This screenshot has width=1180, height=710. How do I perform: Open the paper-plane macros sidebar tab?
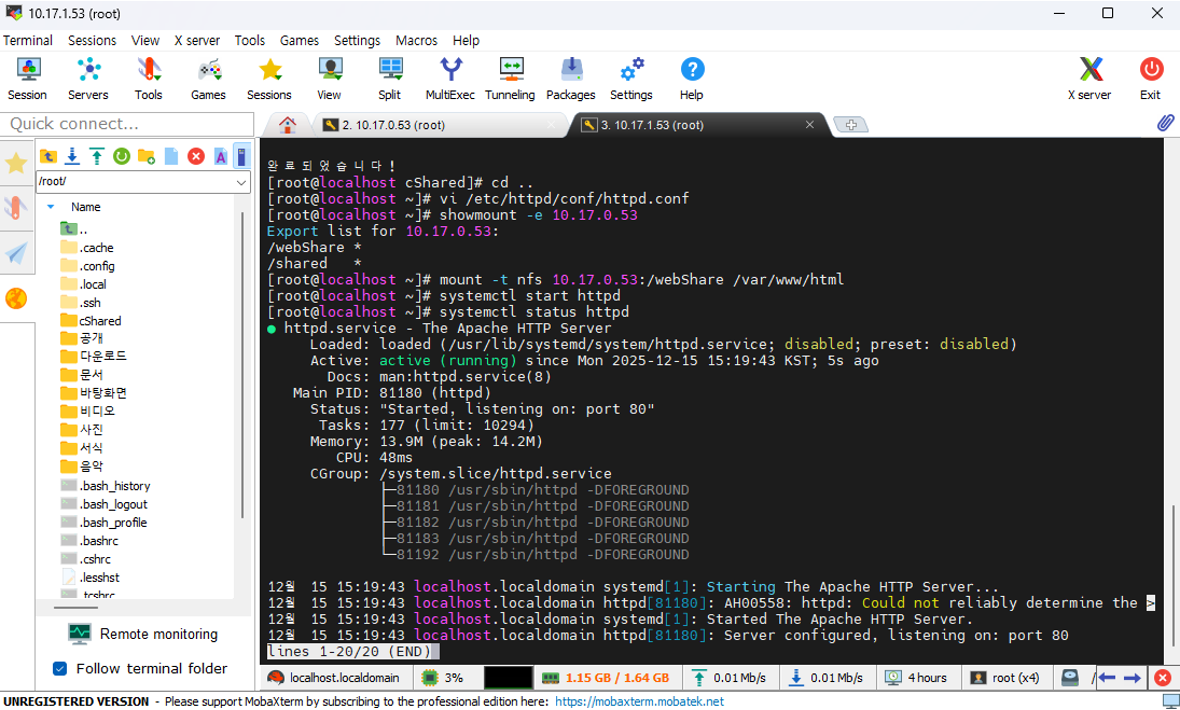click(17, 253)
